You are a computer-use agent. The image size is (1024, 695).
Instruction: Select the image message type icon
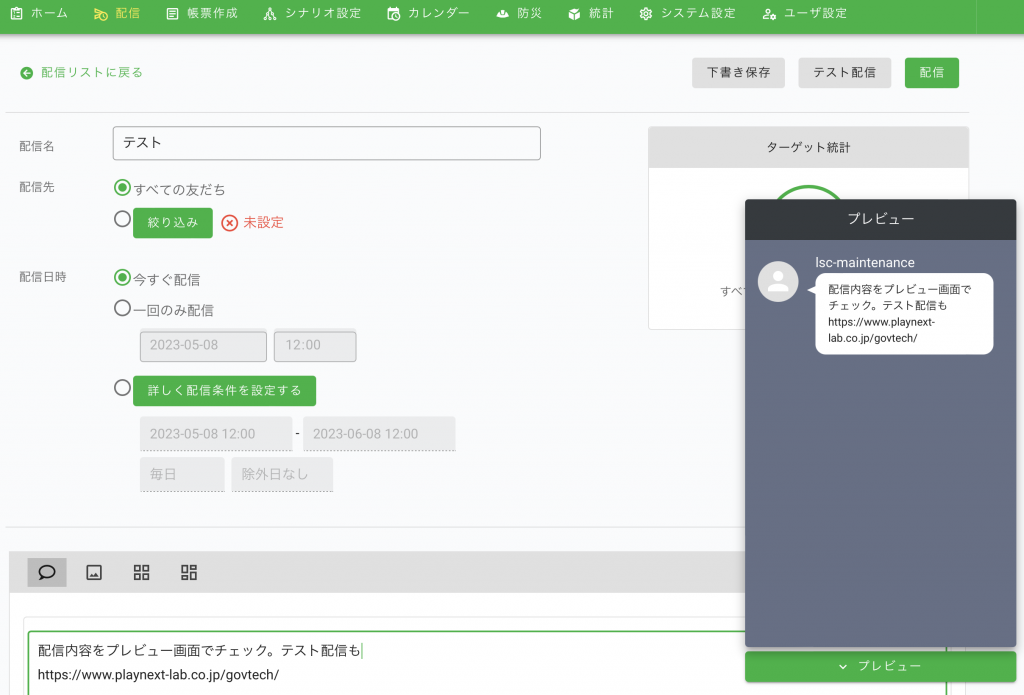[x=94, y=571]
